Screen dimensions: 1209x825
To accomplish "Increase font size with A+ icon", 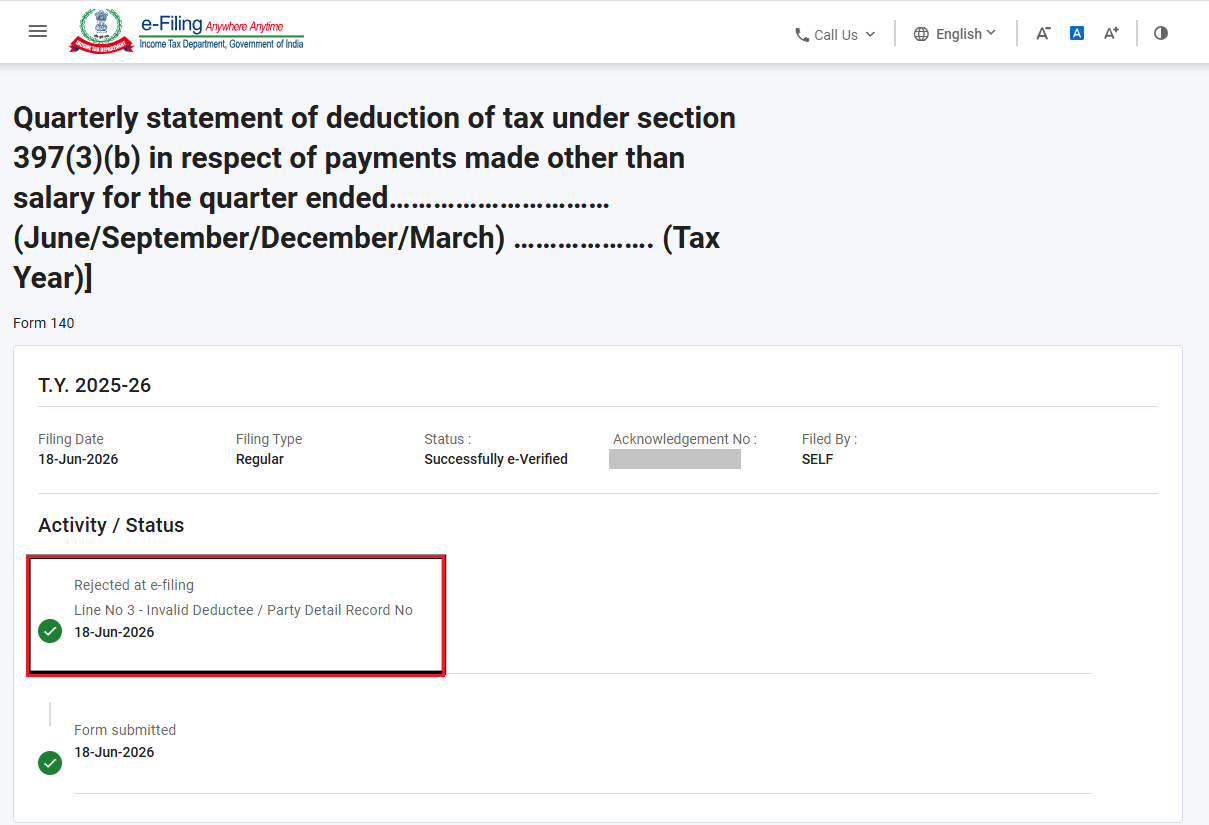I will pyautogui.click(x=1111, y=33).
